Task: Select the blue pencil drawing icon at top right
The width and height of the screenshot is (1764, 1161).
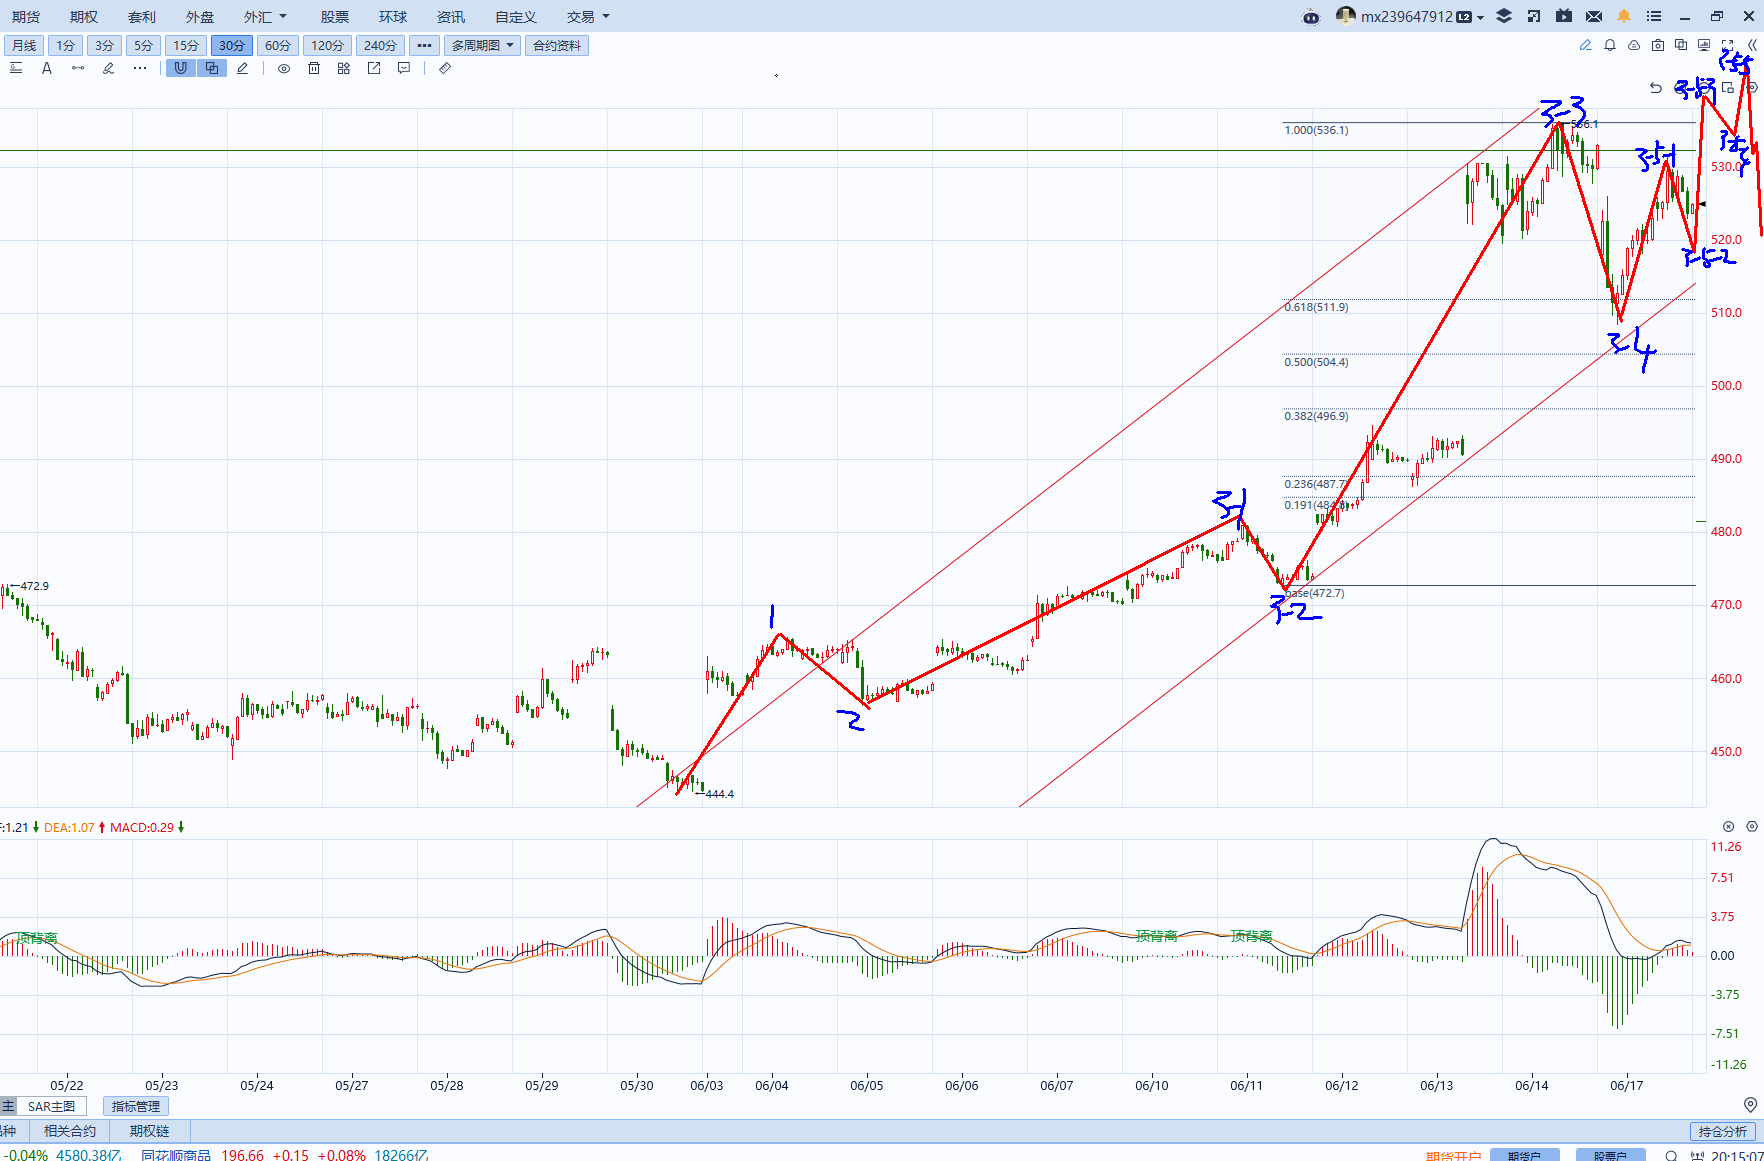Action: pos(1585,45)
